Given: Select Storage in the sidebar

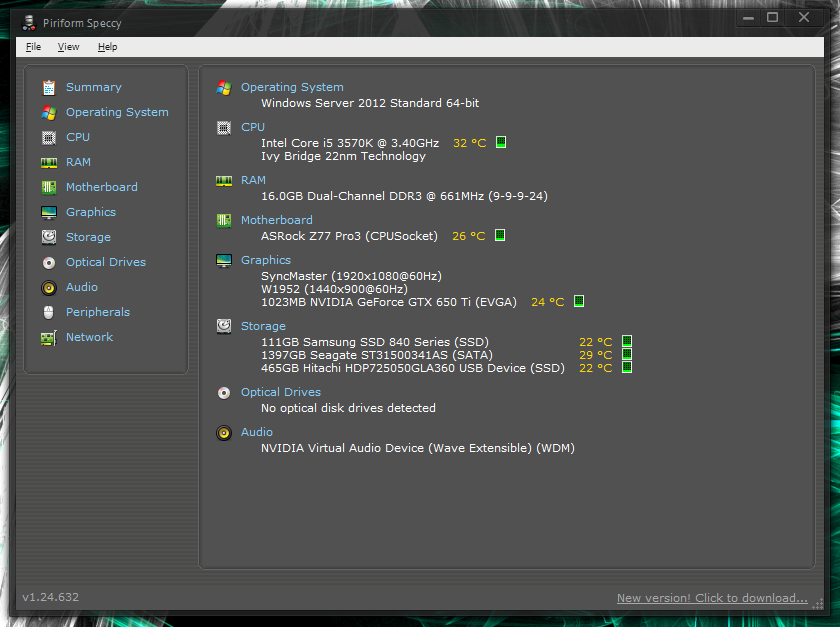Looking at the screenshot, I should (88, 237).
